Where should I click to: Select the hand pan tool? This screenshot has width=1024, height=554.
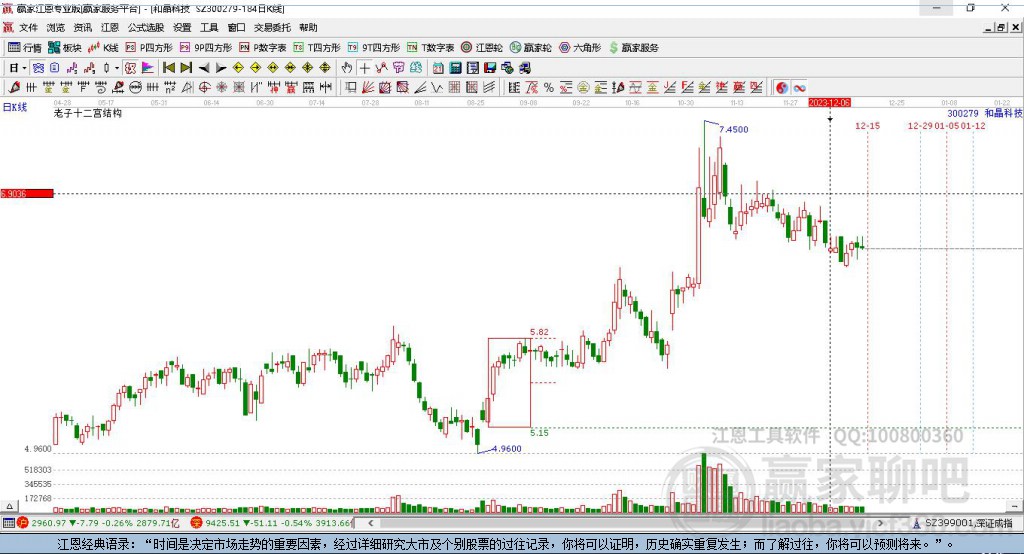[346, 68]
